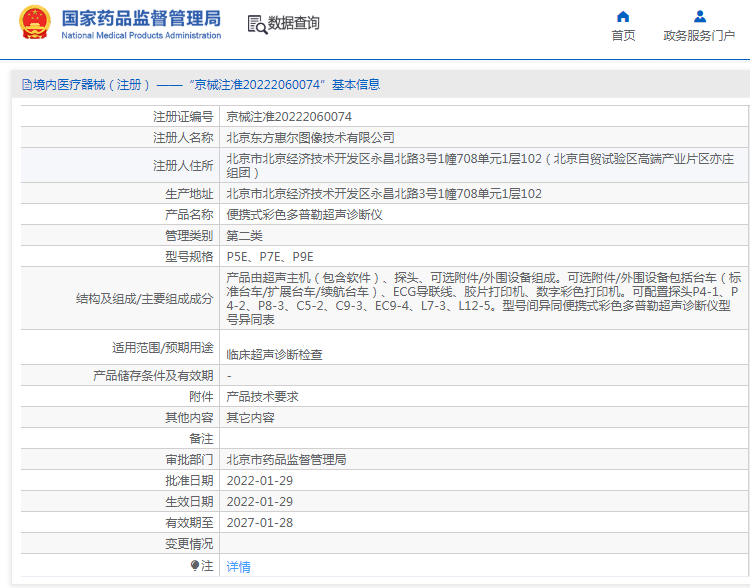
Task: Click the expiry date 2027-01-28
Action: [259, 522]
